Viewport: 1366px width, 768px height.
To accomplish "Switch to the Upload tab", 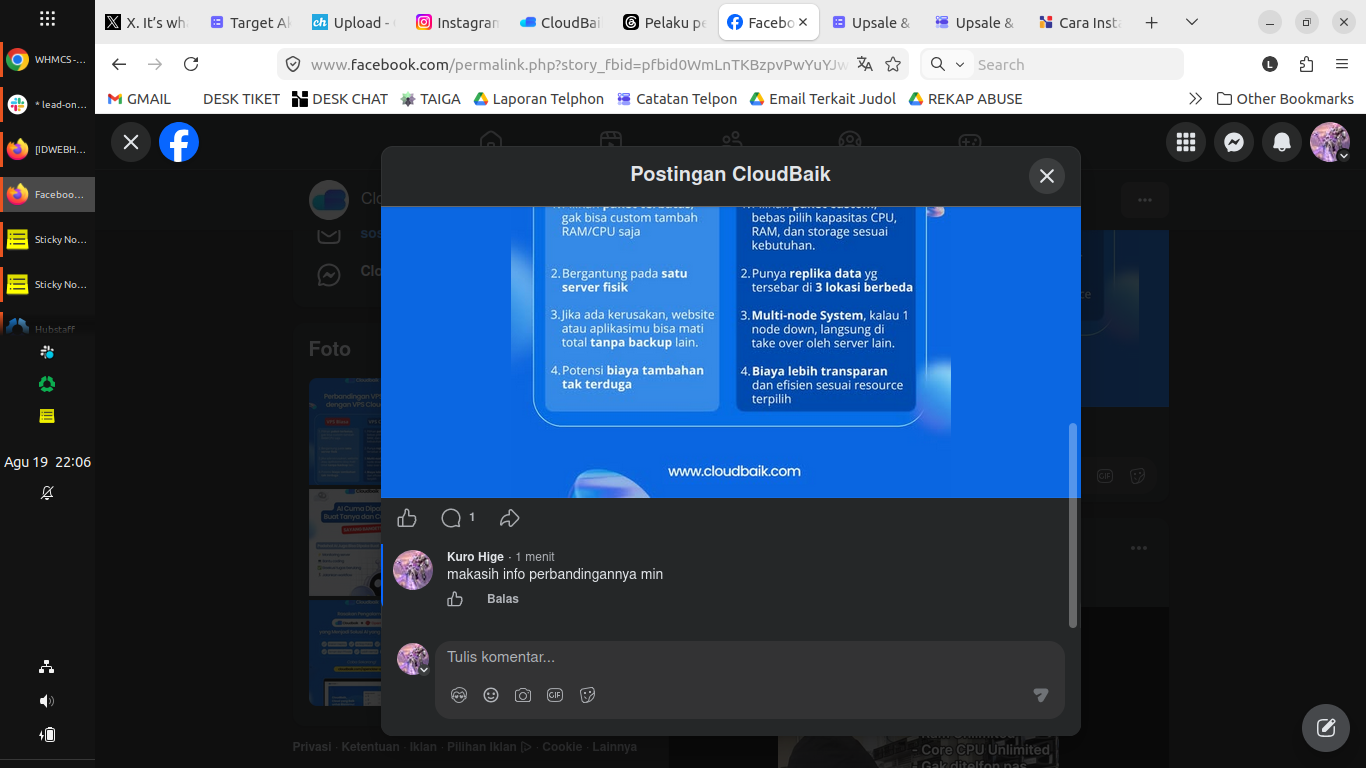I will (354, 22).
